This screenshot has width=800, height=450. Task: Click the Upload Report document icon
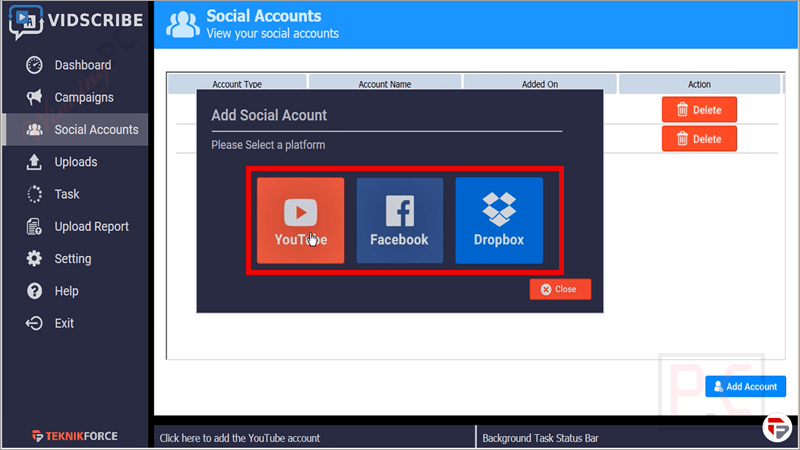(x=34, y=227)
